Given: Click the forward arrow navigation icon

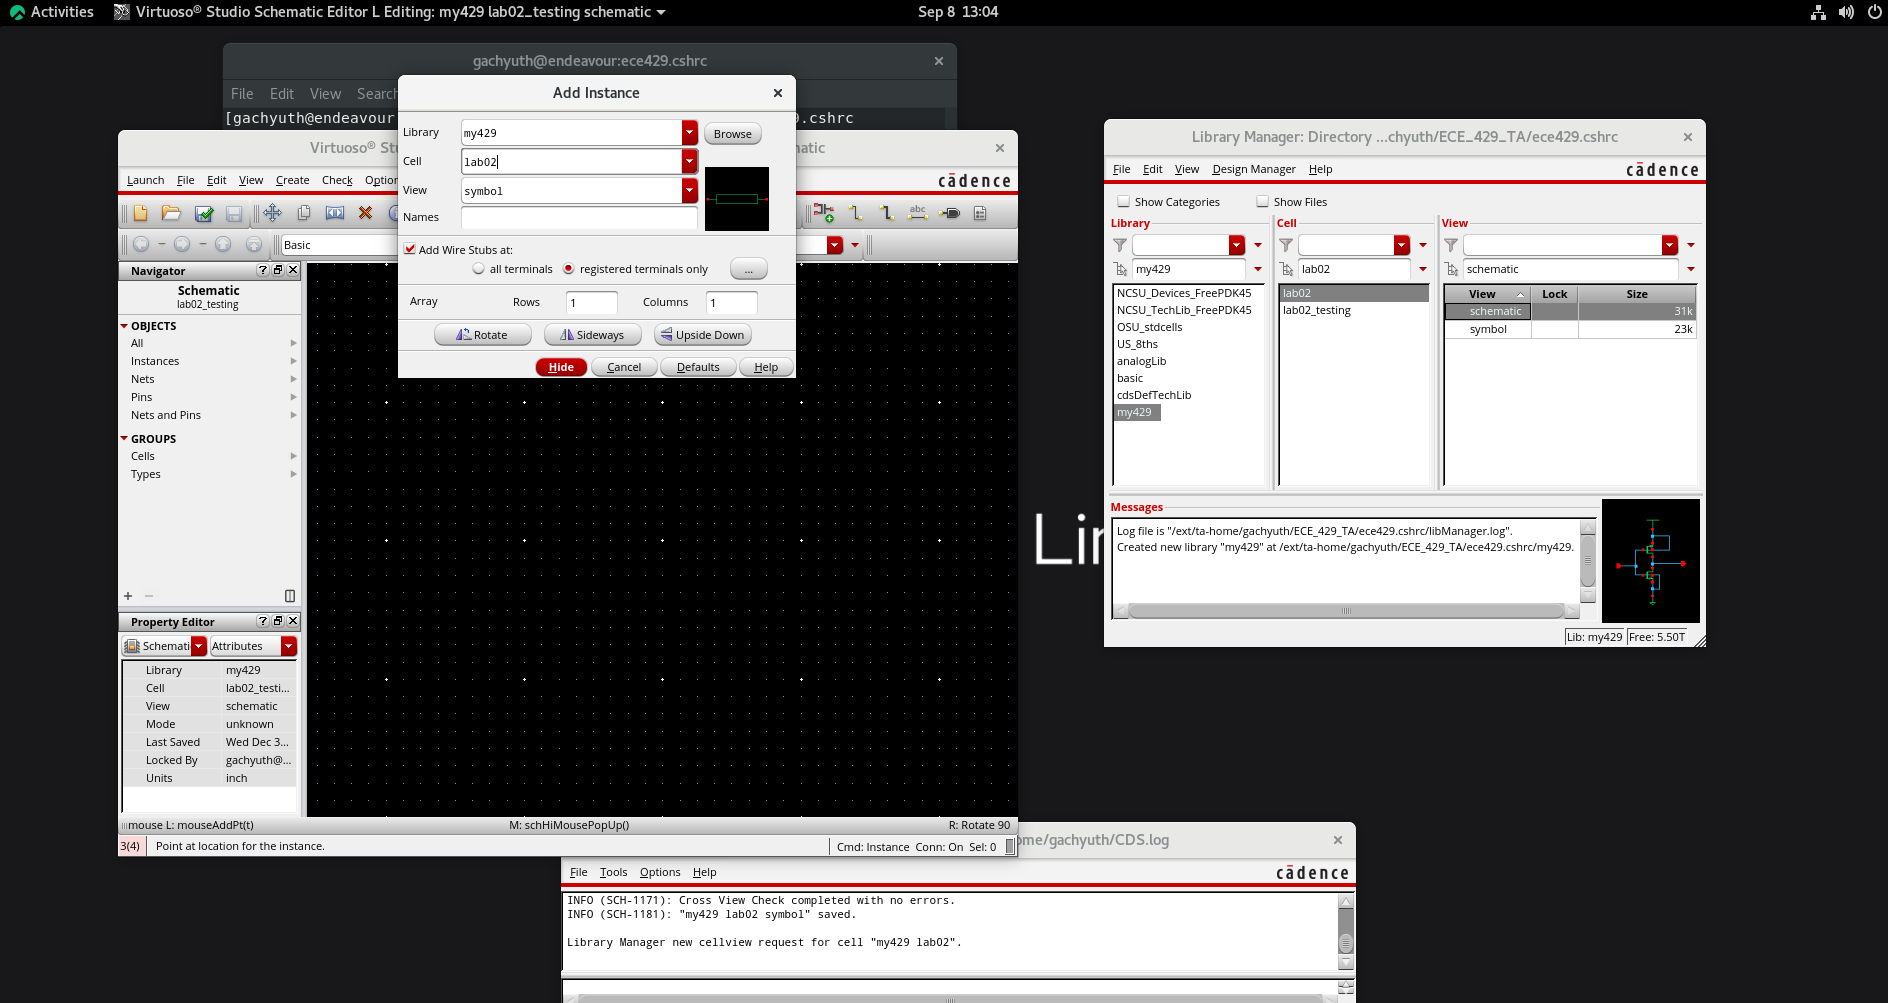Looking at the screenshot, I should click(x=182, y=244).
